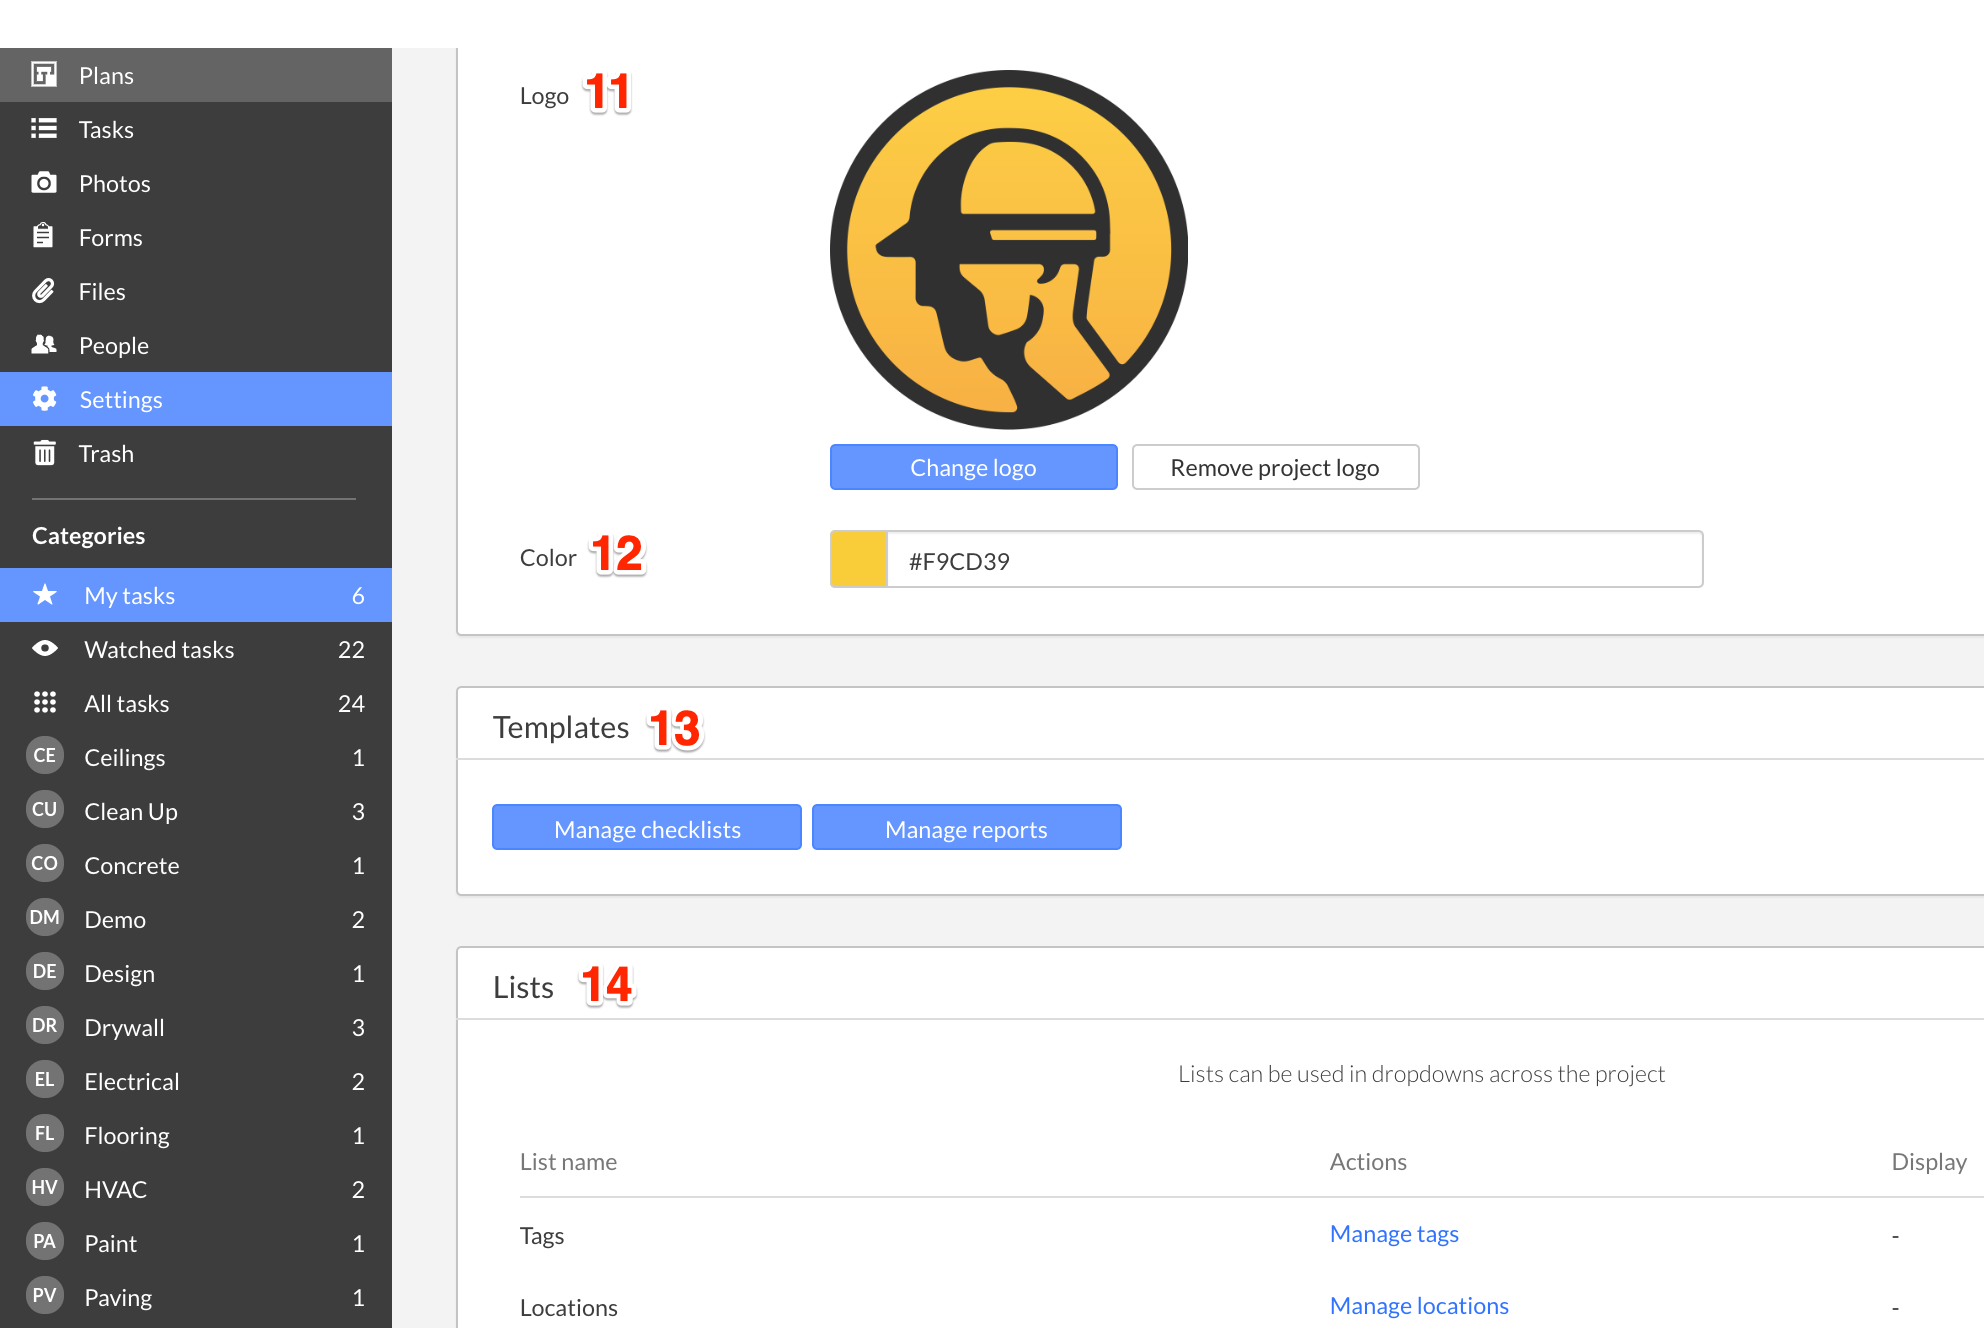
Task: Open the Photos section
Action: pos(196,183)
